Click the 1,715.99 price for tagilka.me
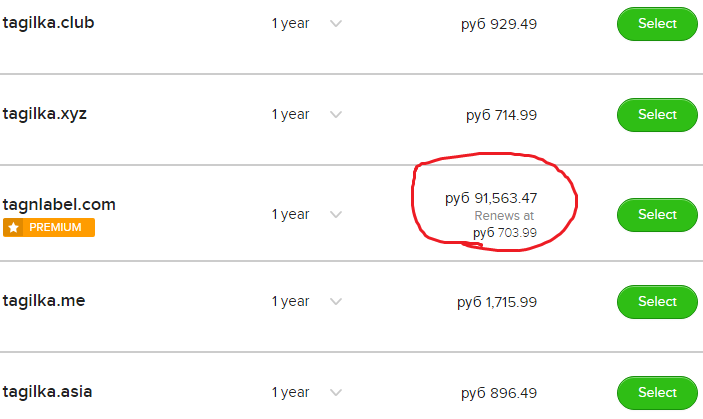Screen dimensions: 703x419 [497, 302]
